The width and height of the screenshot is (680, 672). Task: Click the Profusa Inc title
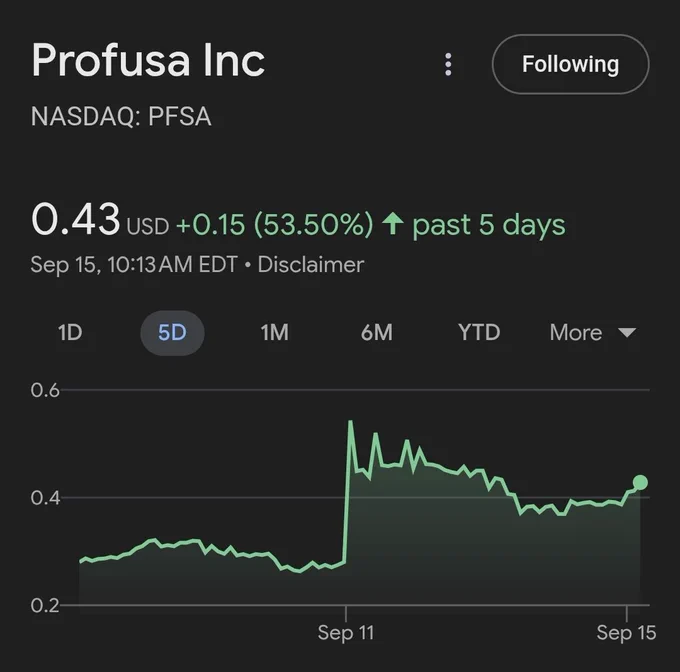(148, 60)
